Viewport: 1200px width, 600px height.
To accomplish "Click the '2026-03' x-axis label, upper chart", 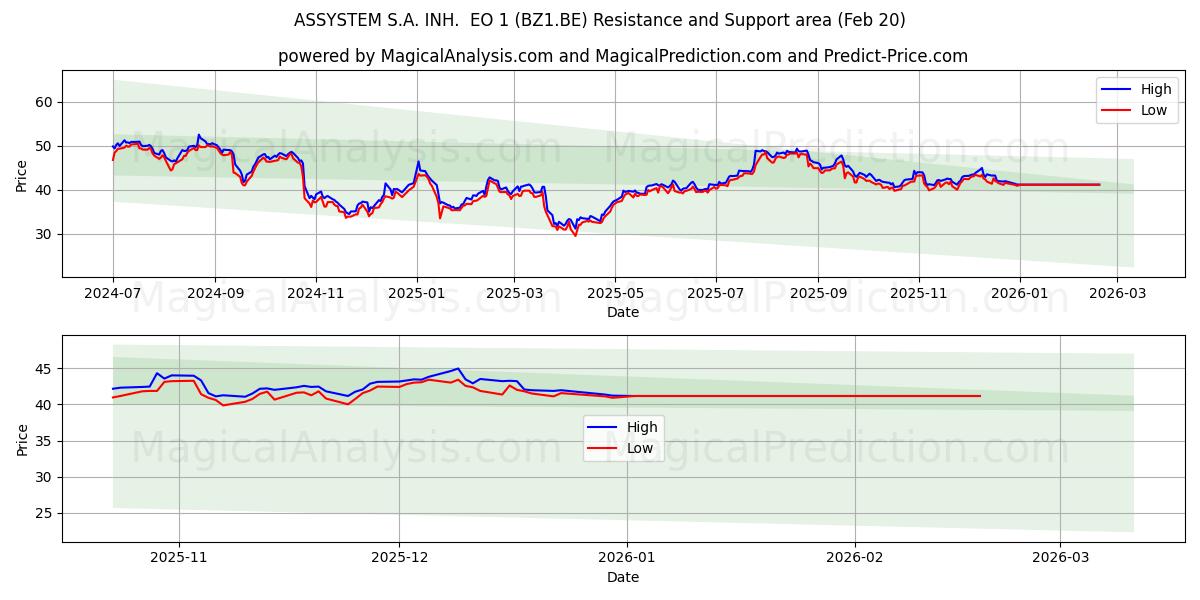I will pyautogui.click(x=1117, y=294).
